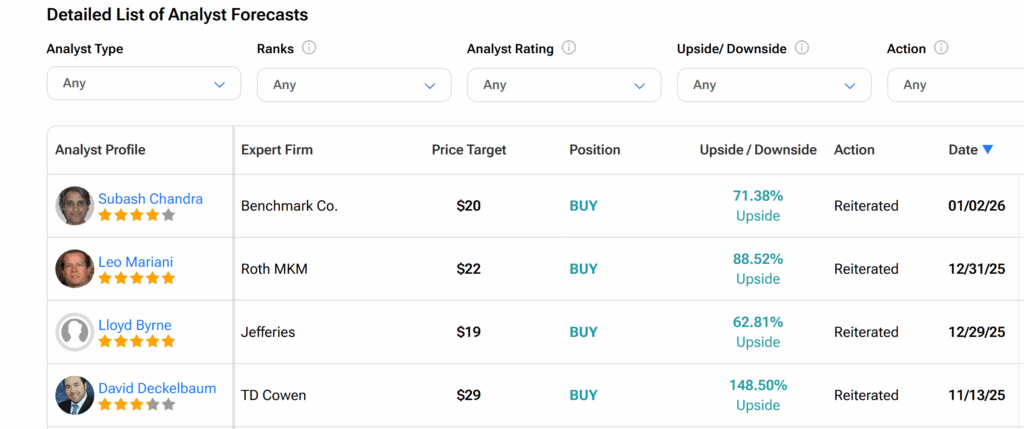Click the David Deckelbaum name link

157,388
